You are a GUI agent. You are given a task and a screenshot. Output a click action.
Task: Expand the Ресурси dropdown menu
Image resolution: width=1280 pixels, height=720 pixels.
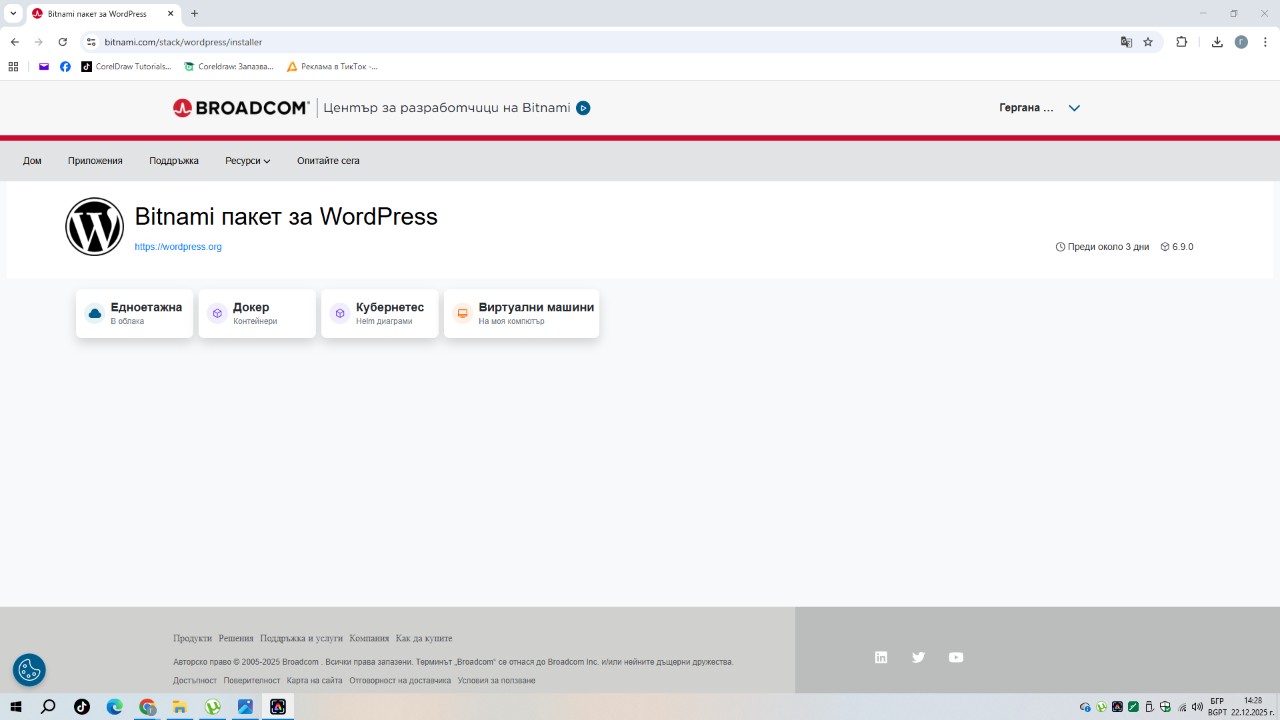point(247,161)
